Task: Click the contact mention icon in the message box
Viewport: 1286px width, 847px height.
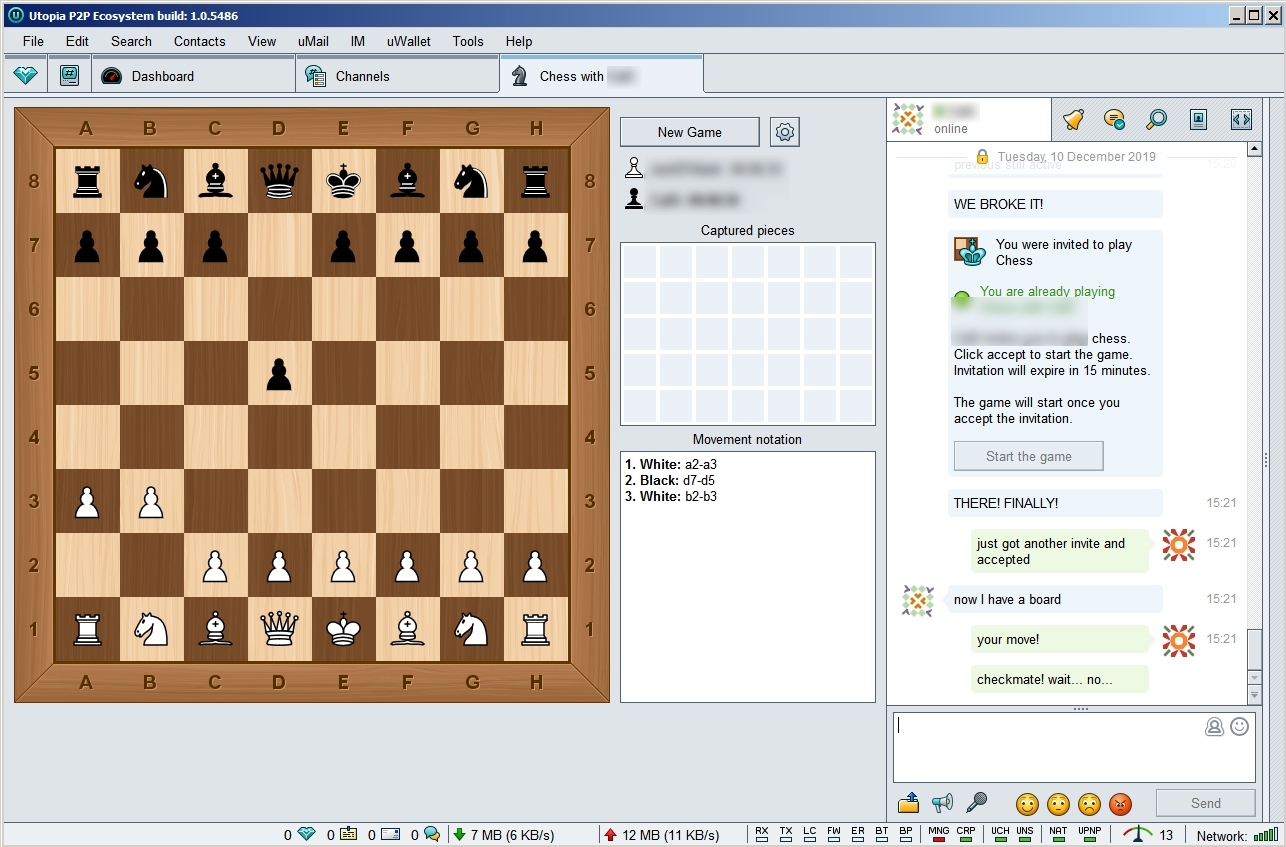Action: [1215, 727]
